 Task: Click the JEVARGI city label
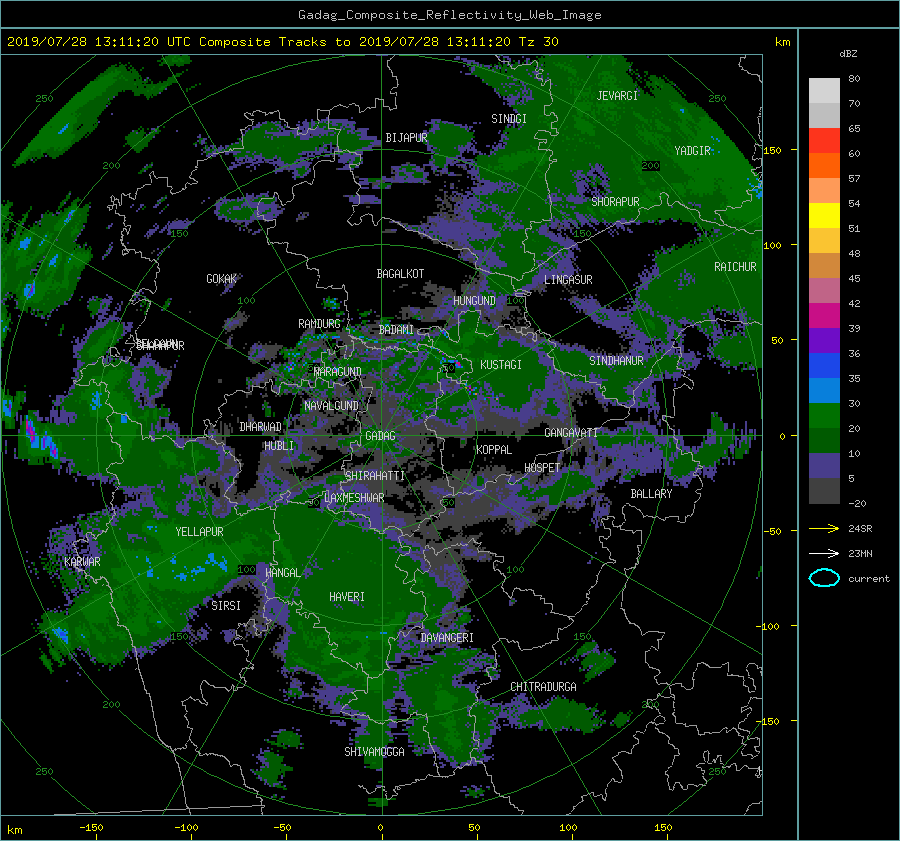click(x=617, y=96)
